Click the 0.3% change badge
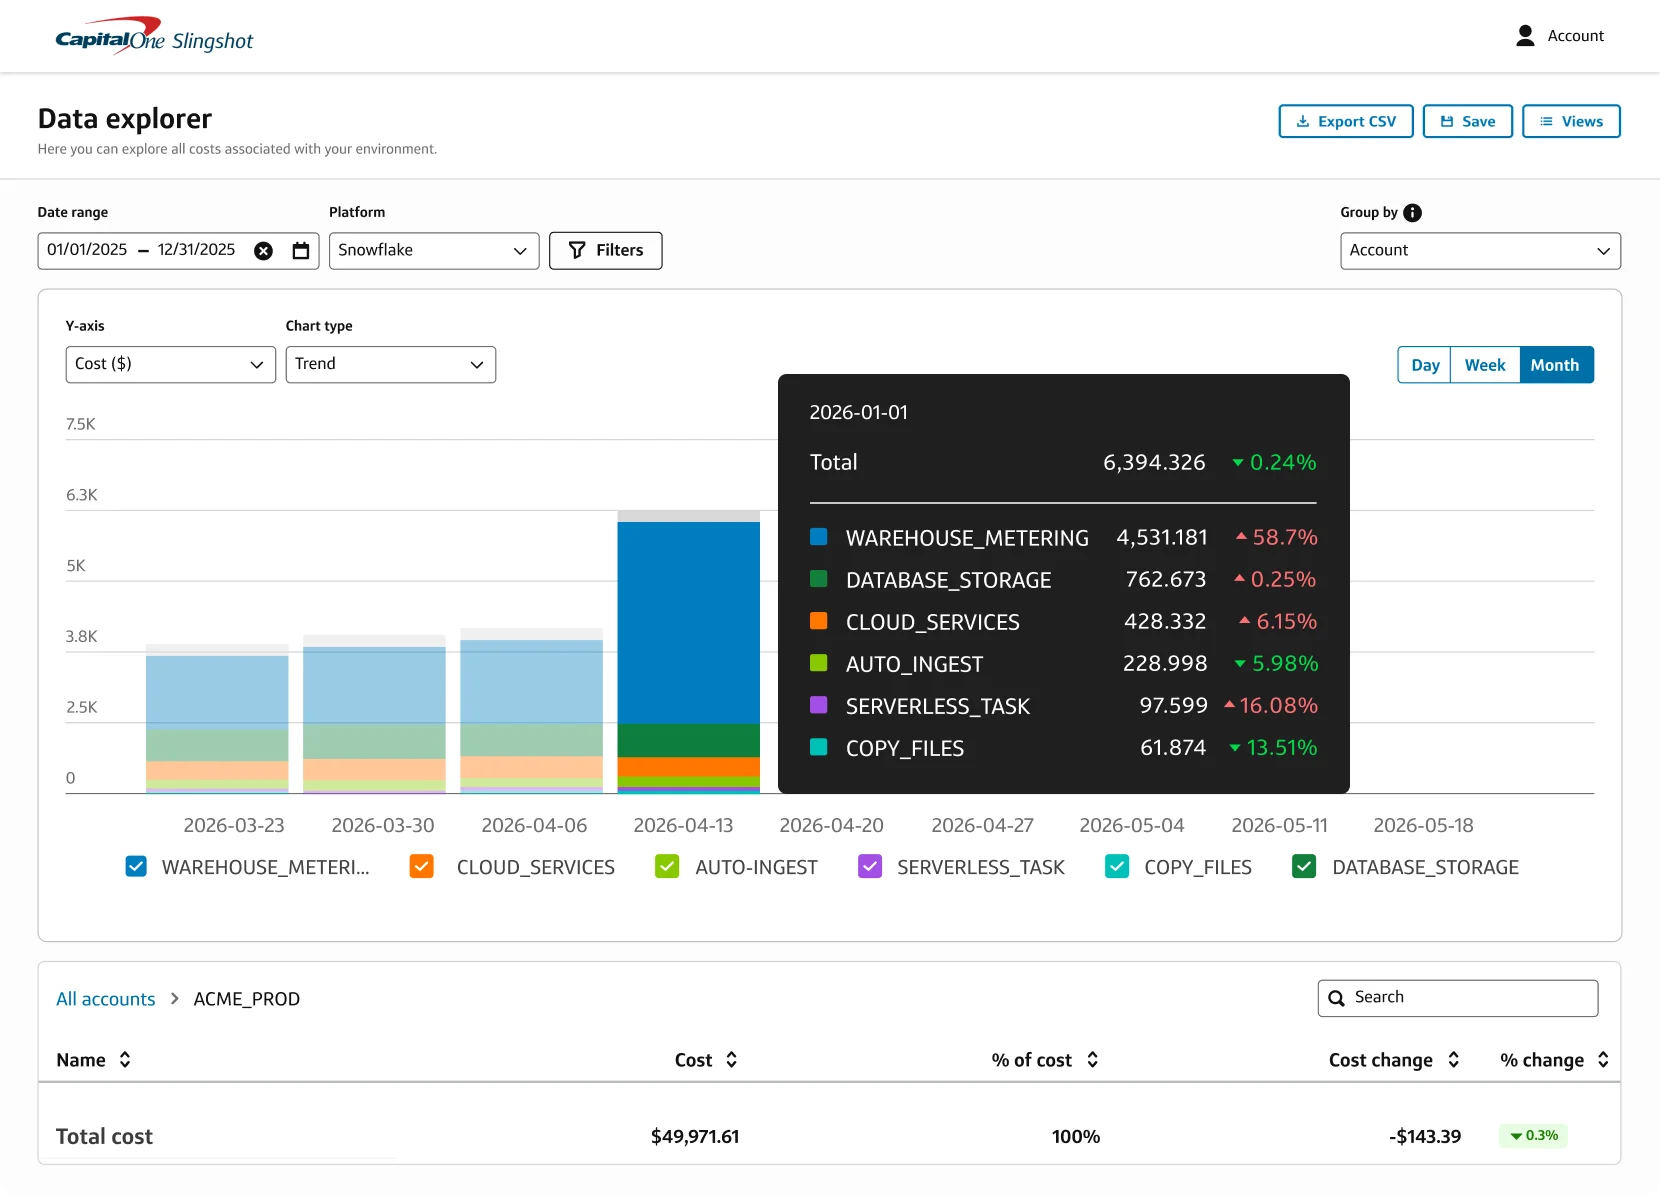Viewport: 1660px width, 1196px height. 1533,1136
